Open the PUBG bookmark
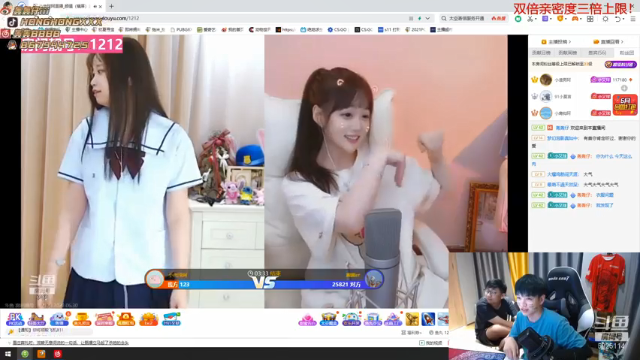This screenshot has height=360, width=640. (x=181, y=29)
